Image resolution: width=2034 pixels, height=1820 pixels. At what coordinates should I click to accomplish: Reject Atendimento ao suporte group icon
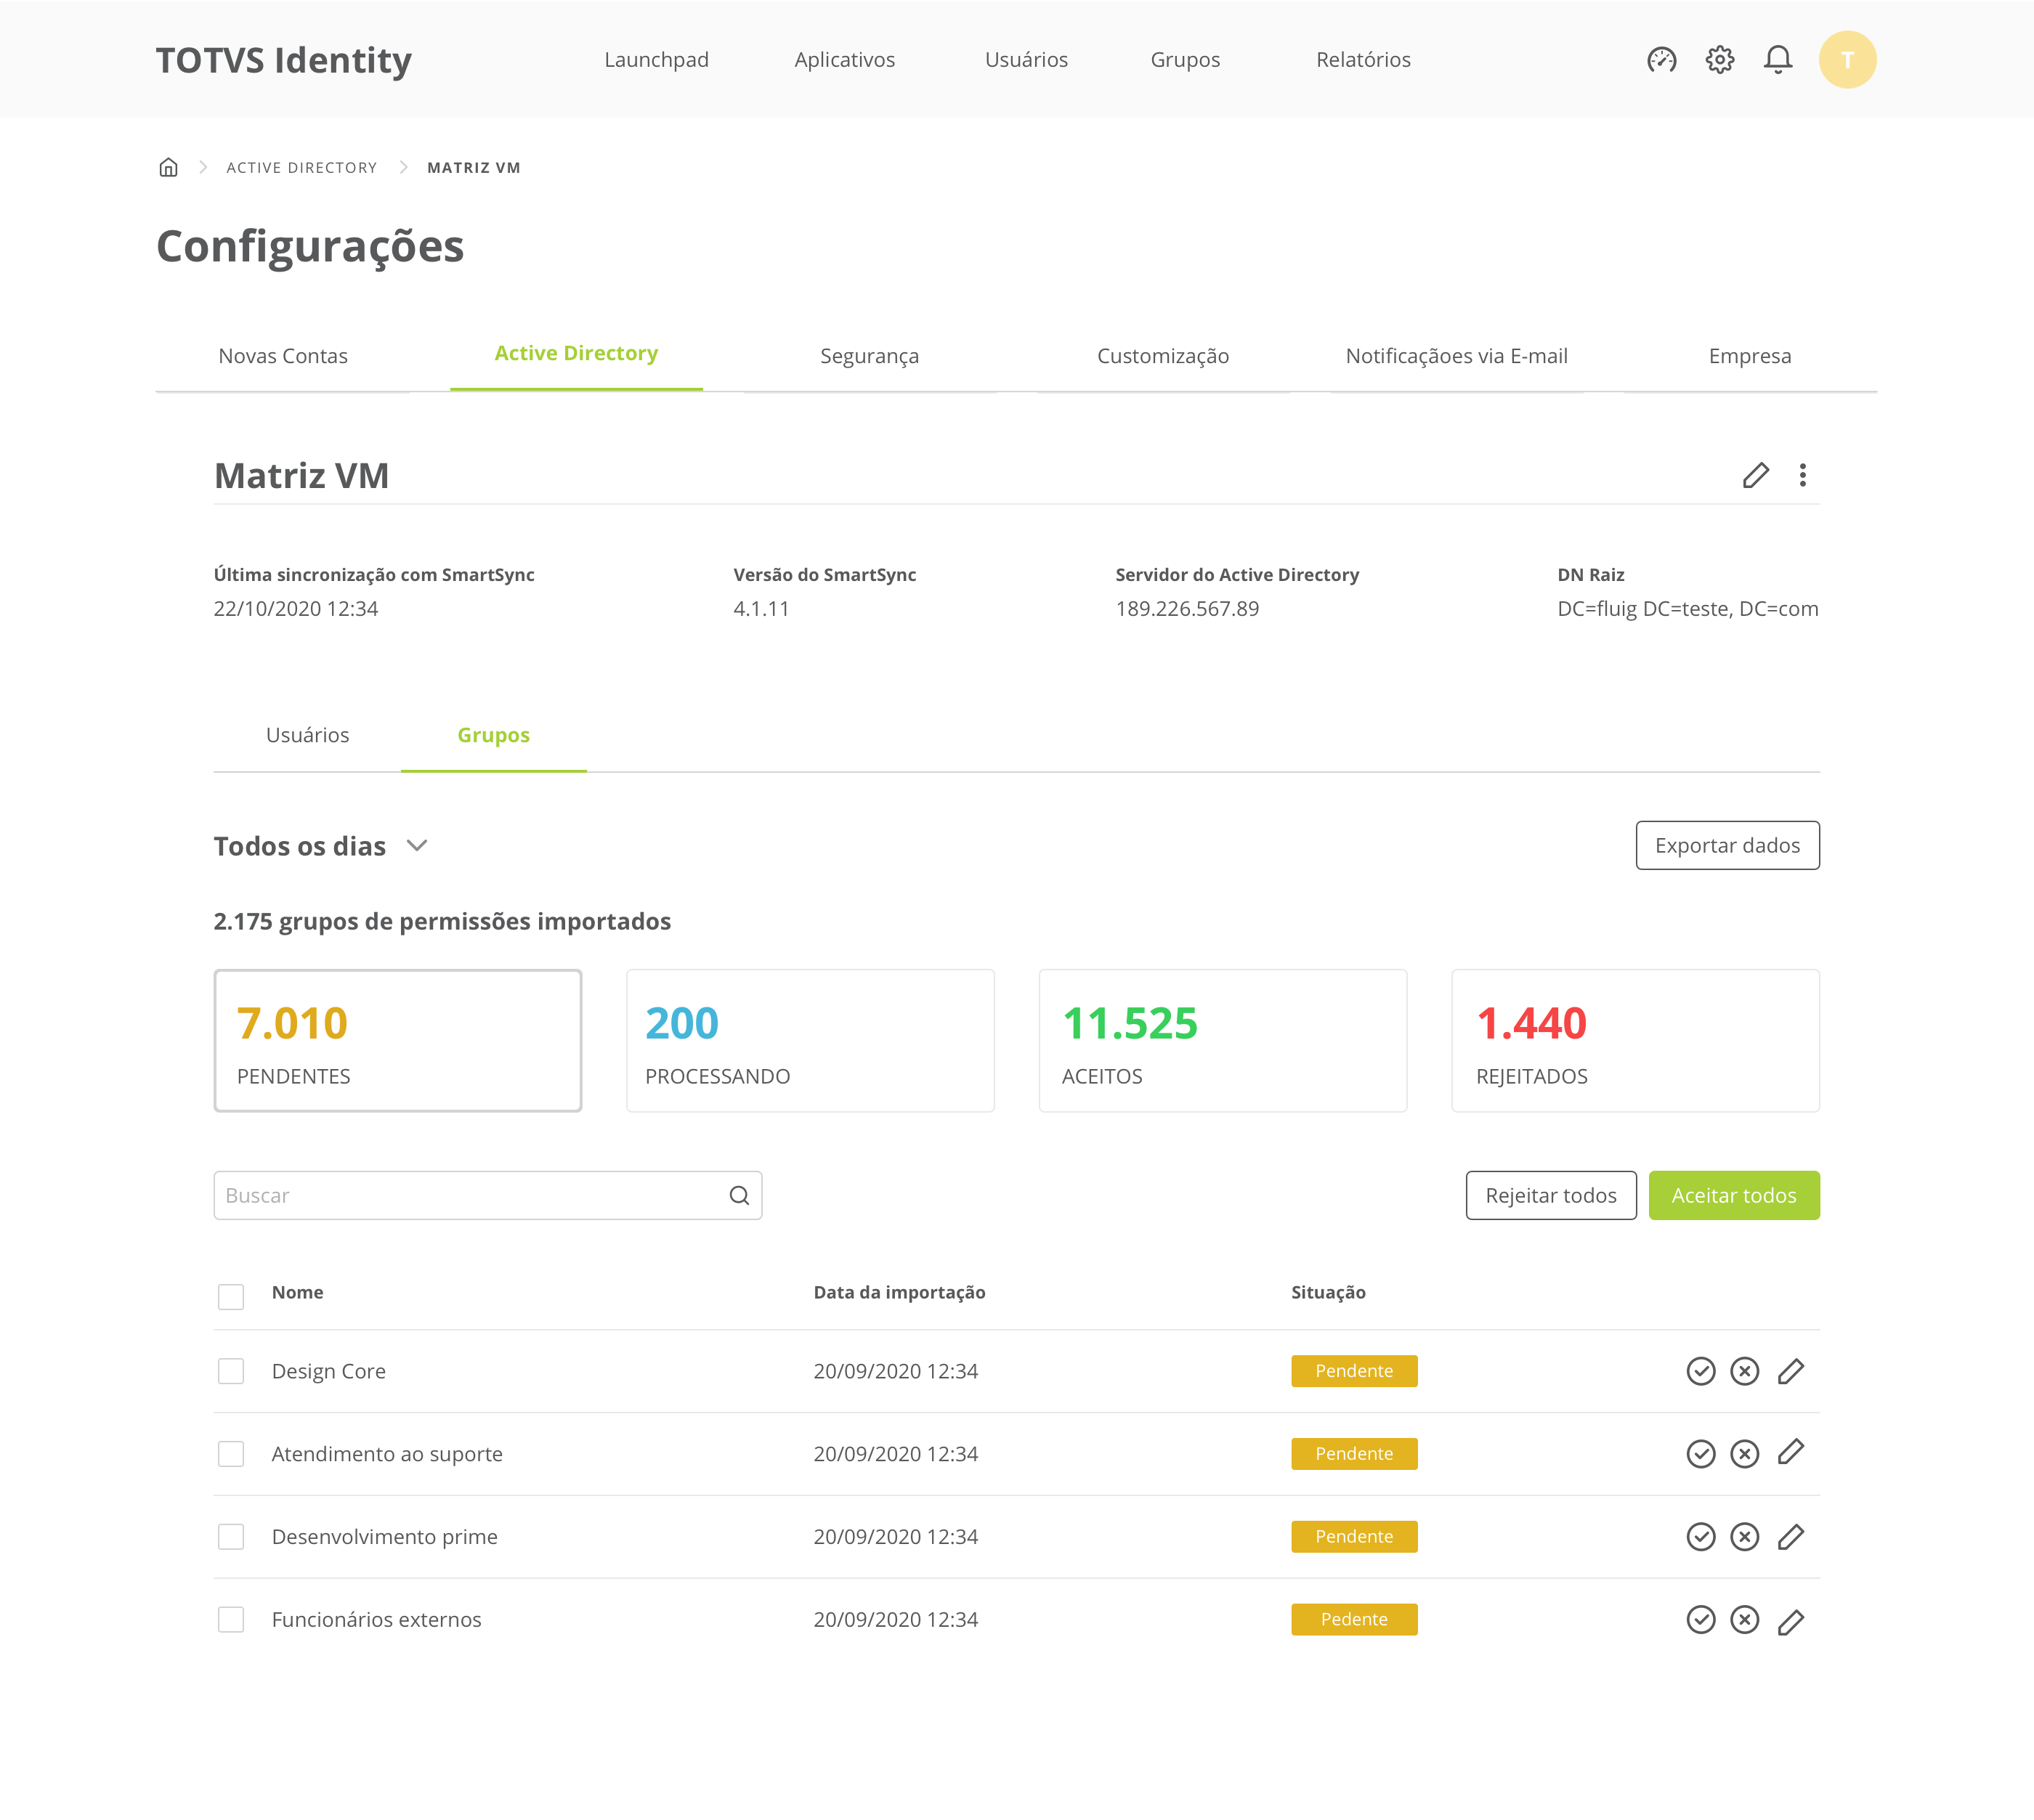pyautogui.click(x=1744, y=1454)
